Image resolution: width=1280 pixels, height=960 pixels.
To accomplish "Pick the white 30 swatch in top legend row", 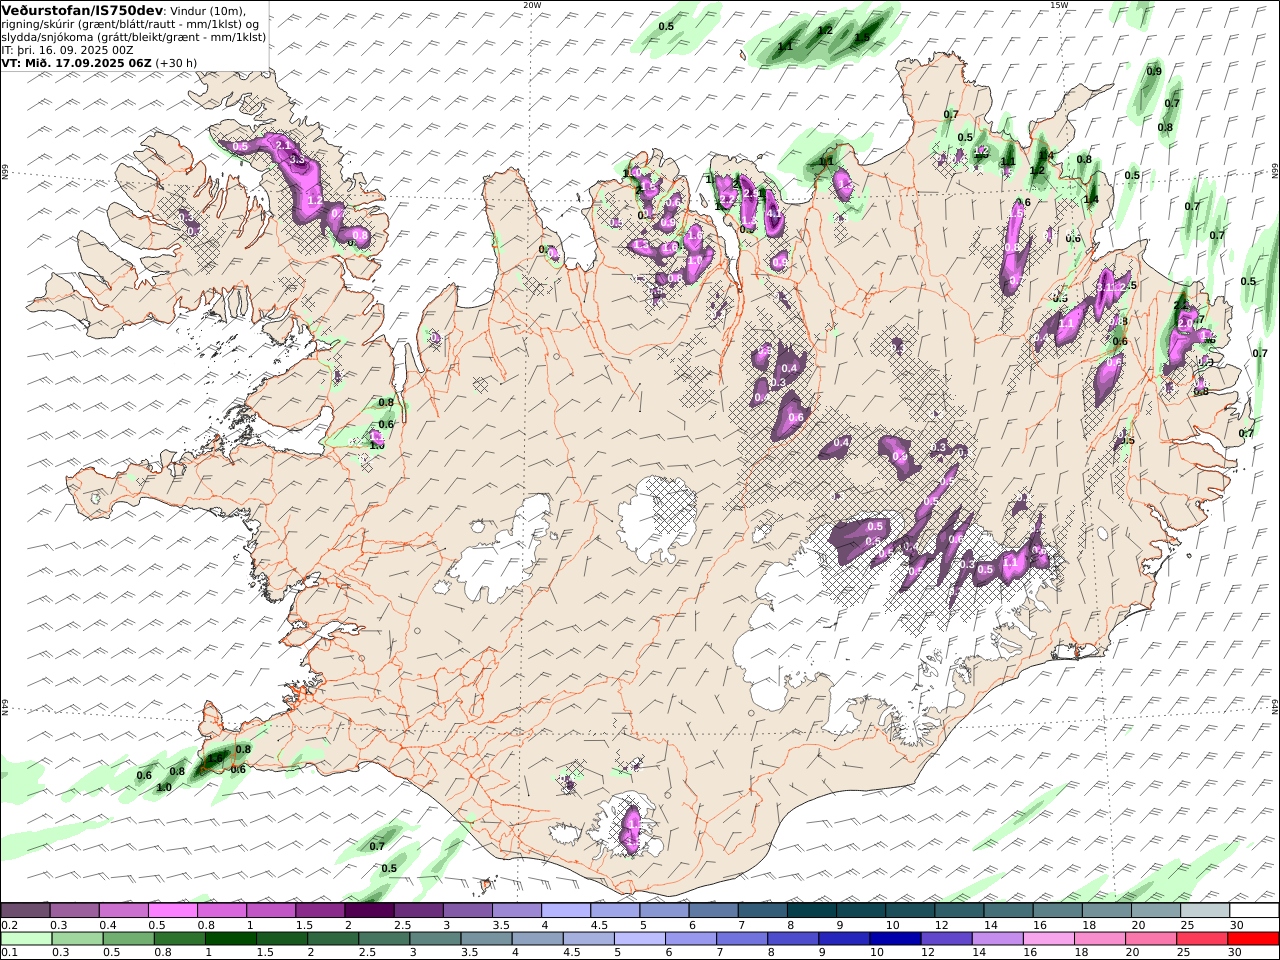I will [1254, 911].
